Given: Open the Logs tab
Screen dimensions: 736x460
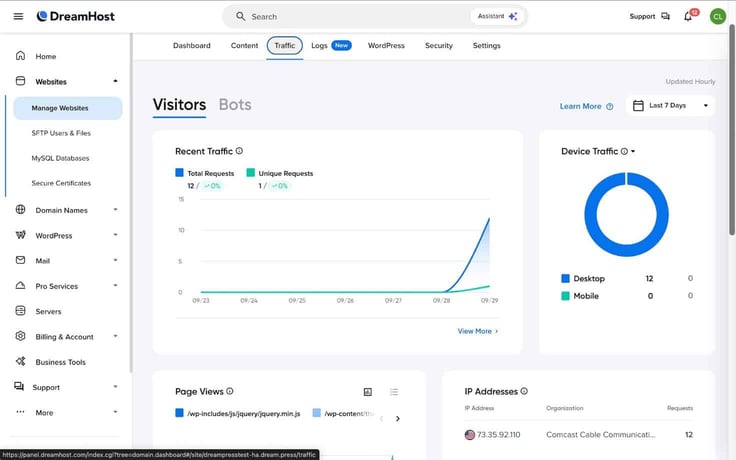Looking at the screenshot, I should pyautogui.click(x=319, y=46).
